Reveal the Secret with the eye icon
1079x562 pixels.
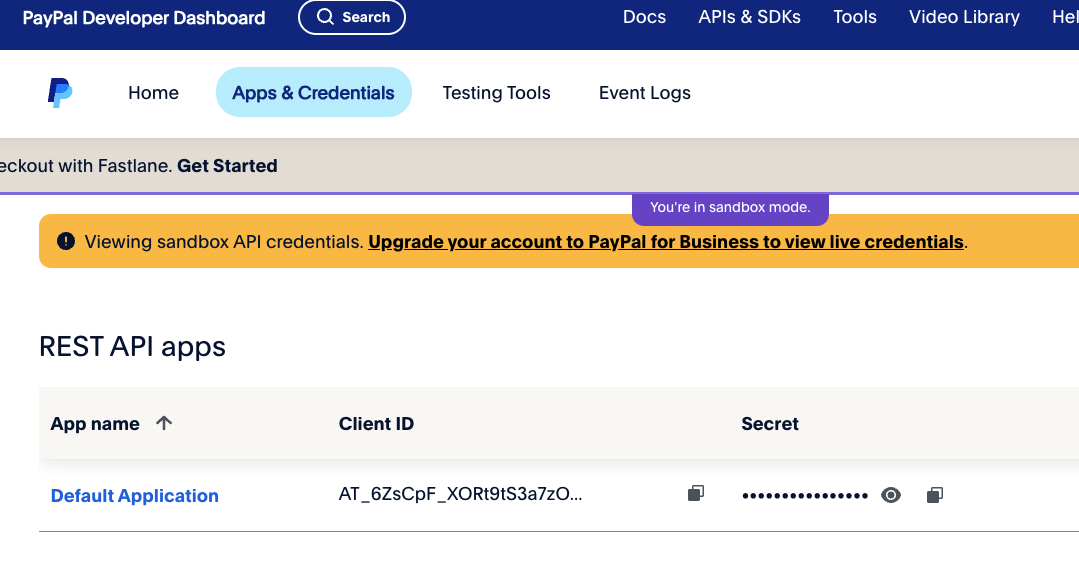click(x=890, y=495)
